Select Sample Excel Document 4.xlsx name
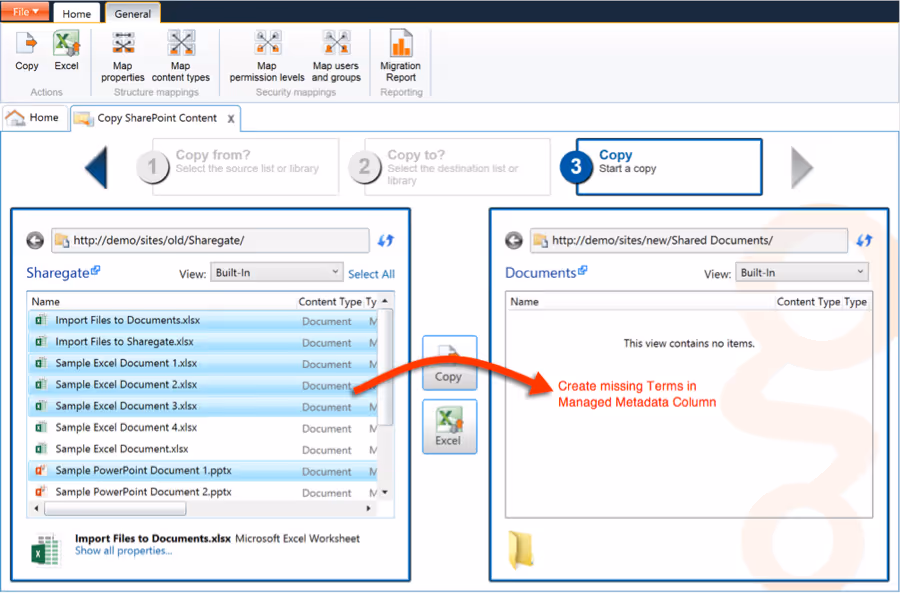Image resolution: width=900 pixels, height=593 pixels. (x=126, y=428)
